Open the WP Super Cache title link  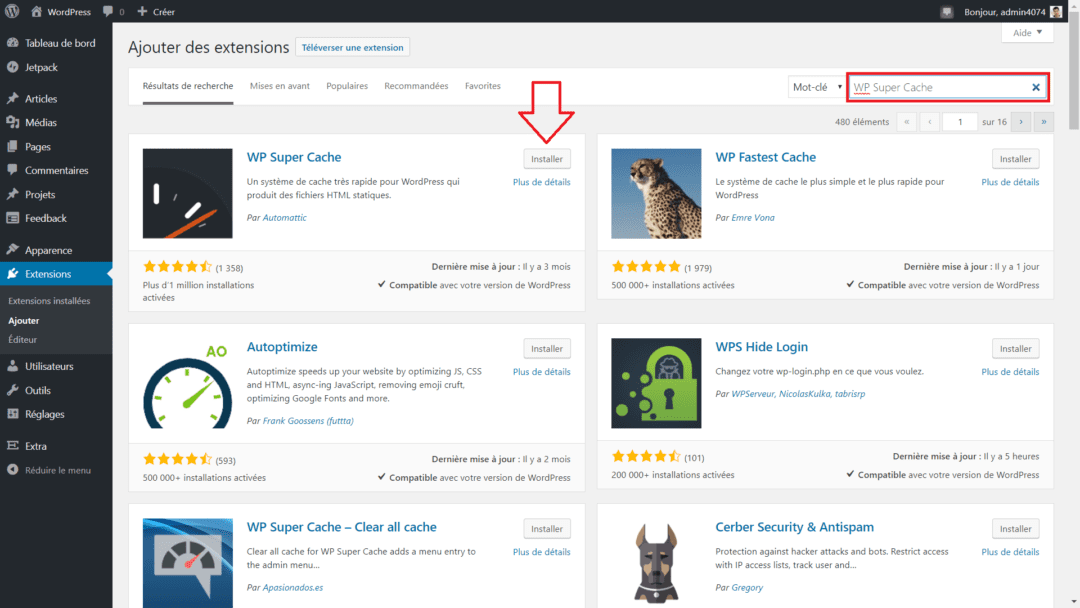coord(294,157)
